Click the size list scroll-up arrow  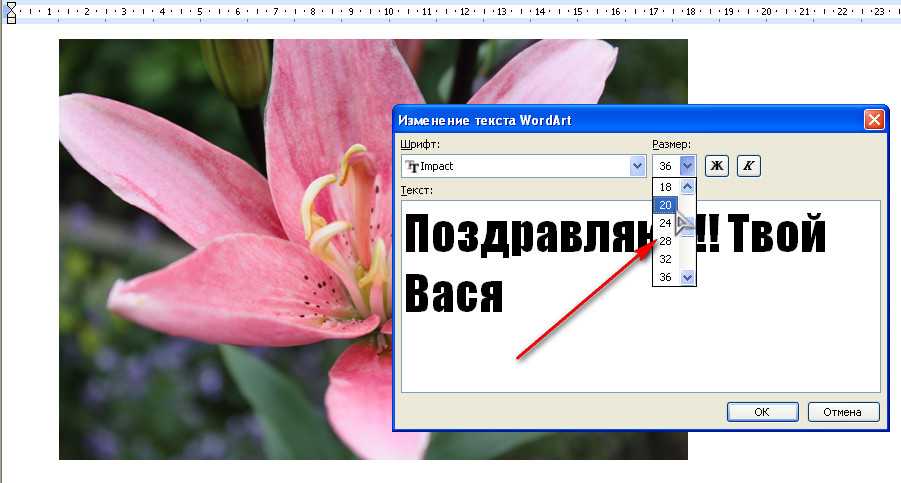(x=687, y=186)
